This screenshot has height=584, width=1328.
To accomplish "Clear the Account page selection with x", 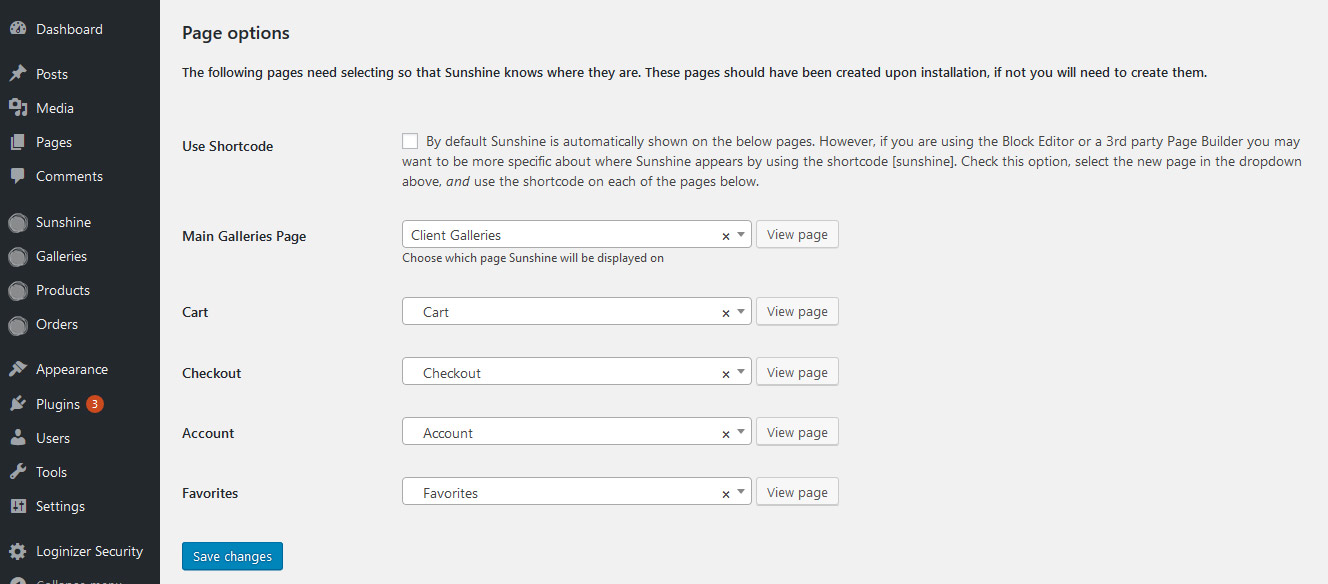I will tap(726, 434).
